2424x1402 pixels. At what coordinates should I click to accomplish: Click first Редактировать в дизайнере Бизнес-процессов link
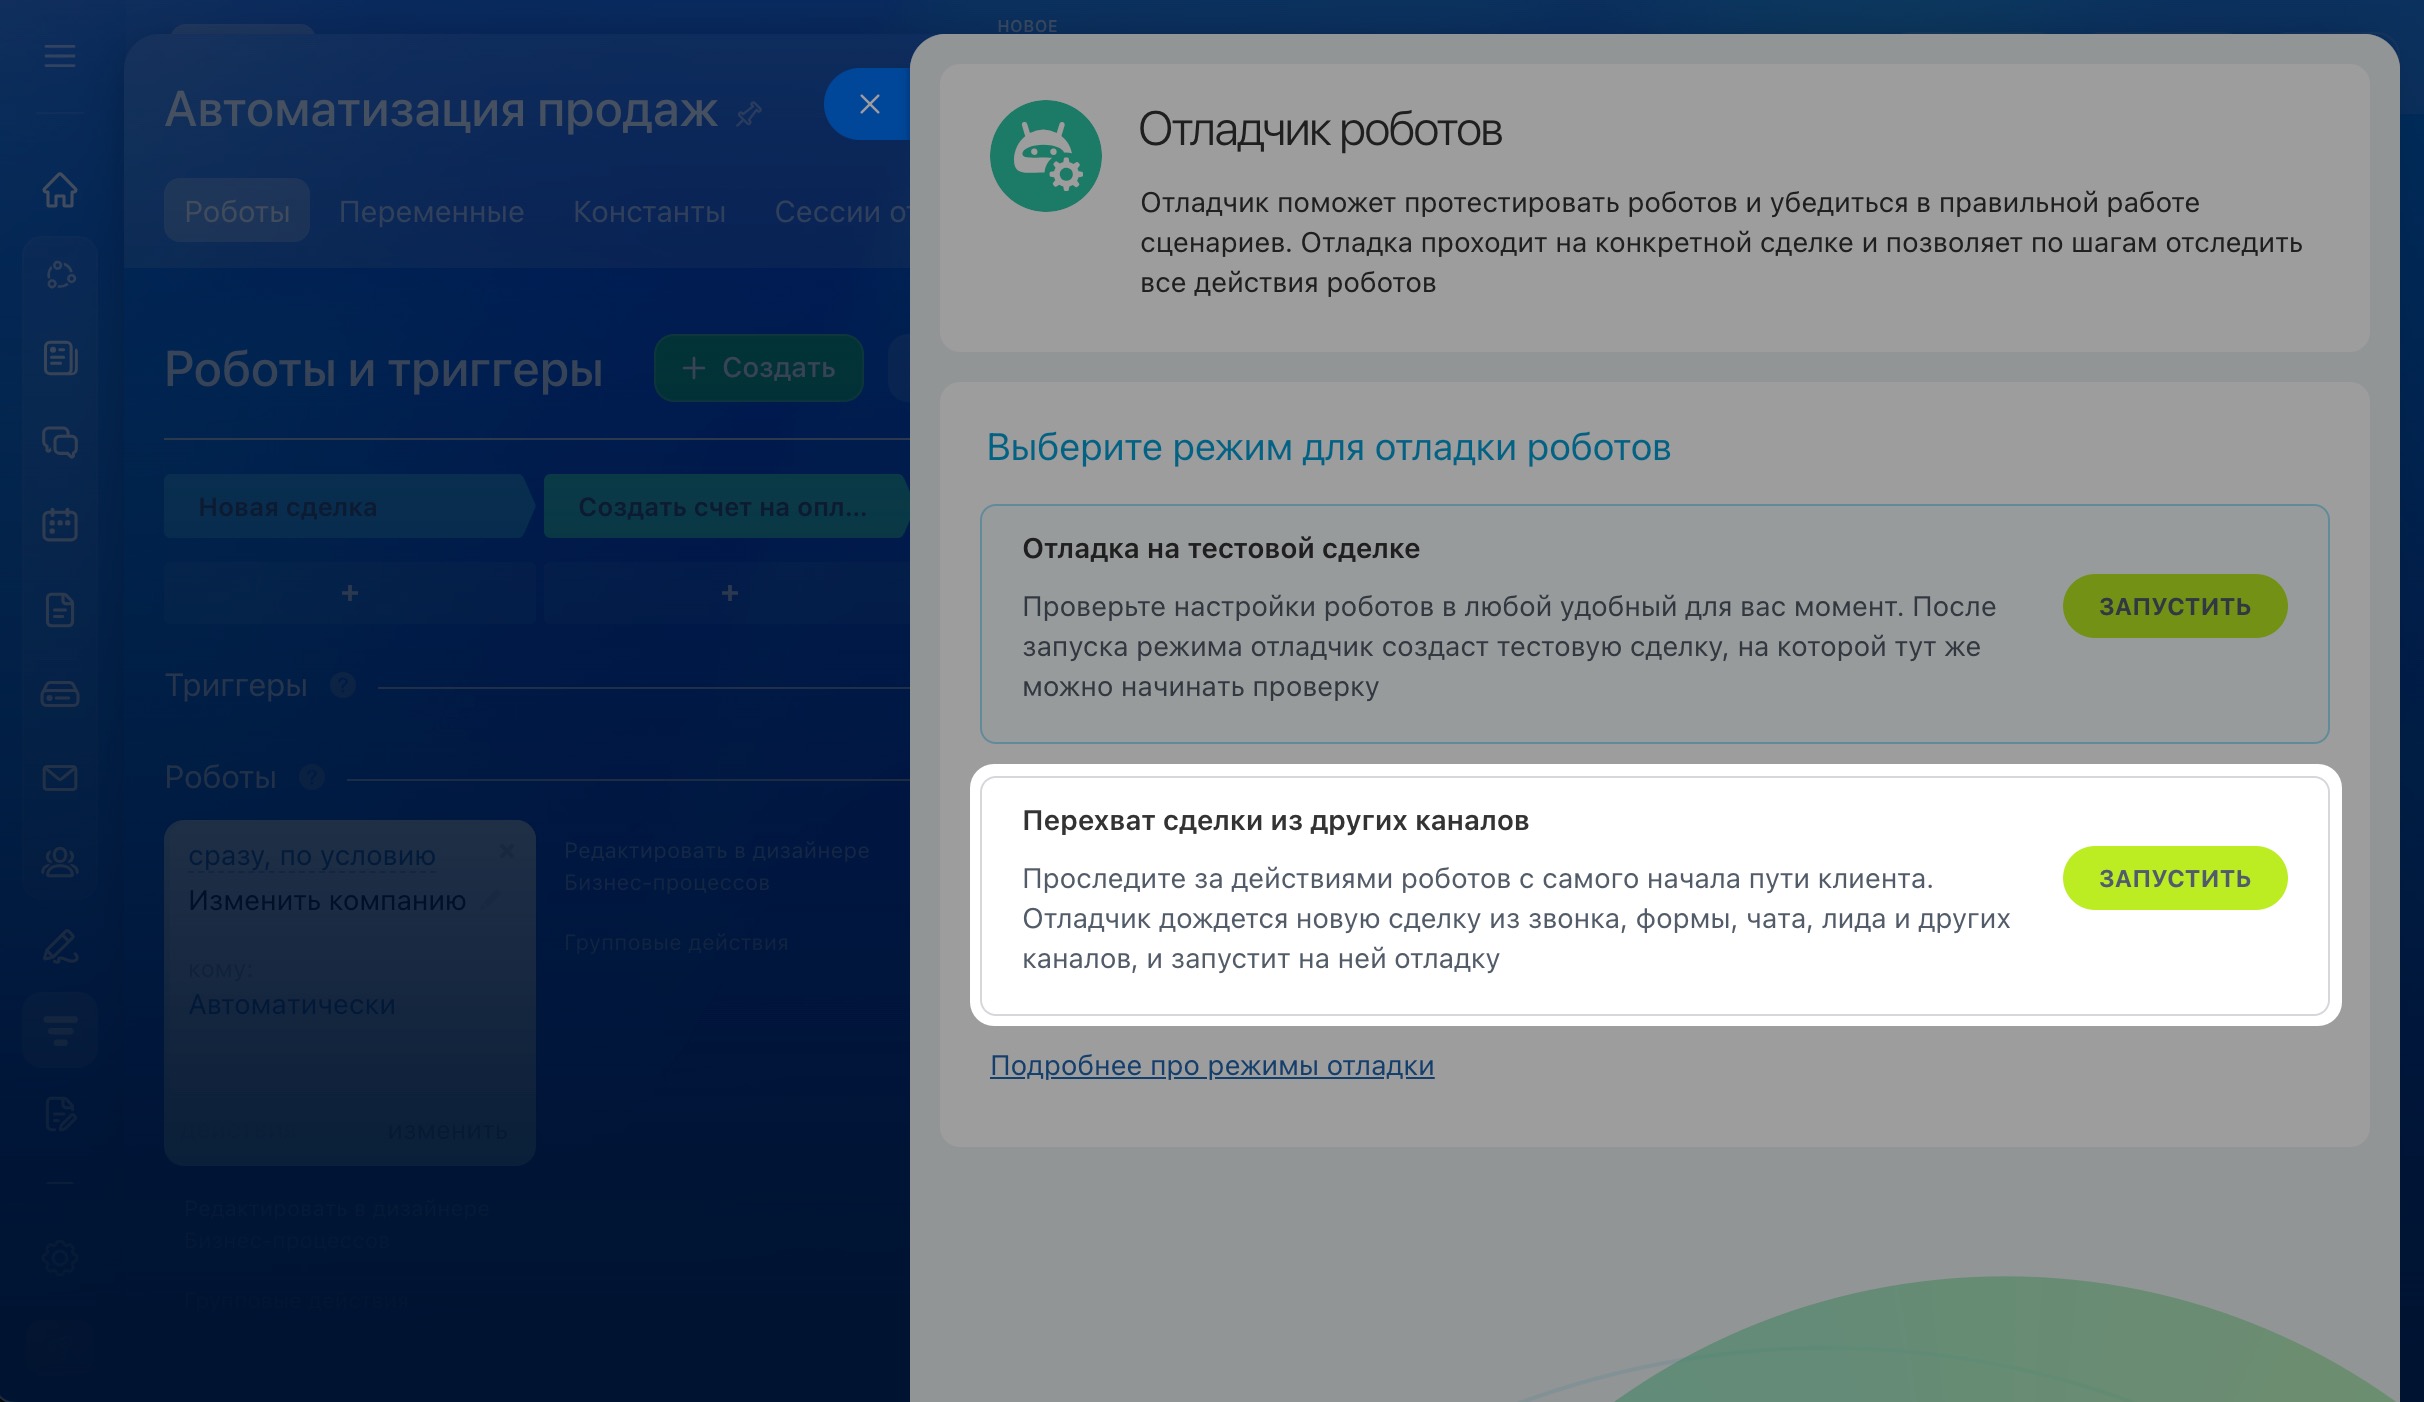tap(716, 866)
